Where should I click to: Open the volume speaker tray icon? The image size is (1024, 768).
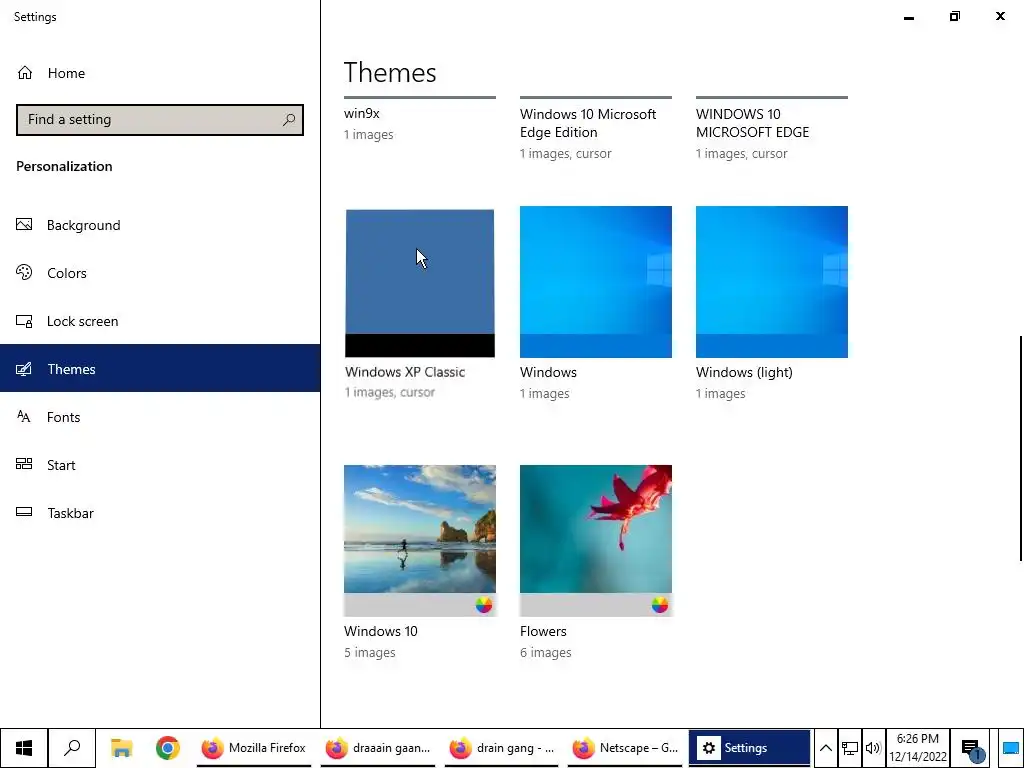pos(872,748)
